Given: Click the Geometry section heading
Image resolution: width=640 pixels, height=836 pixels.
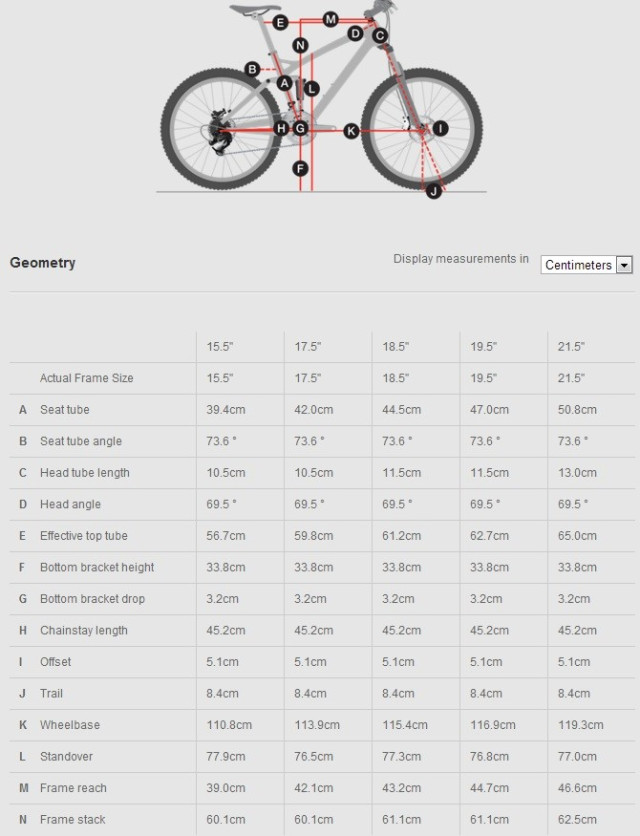Looking at the screenshot, I should tap(43, 263).
